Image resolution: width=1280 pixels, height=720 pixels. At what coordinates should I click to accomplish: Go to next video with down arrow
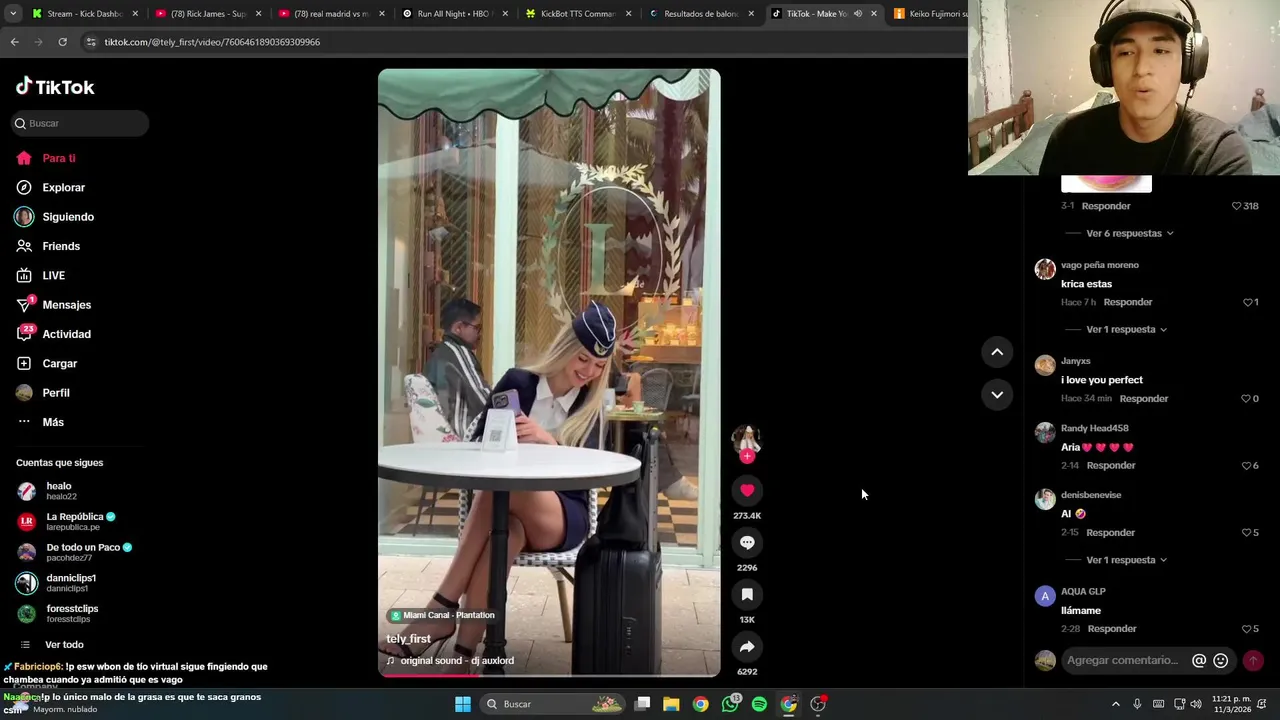point(997,394)
